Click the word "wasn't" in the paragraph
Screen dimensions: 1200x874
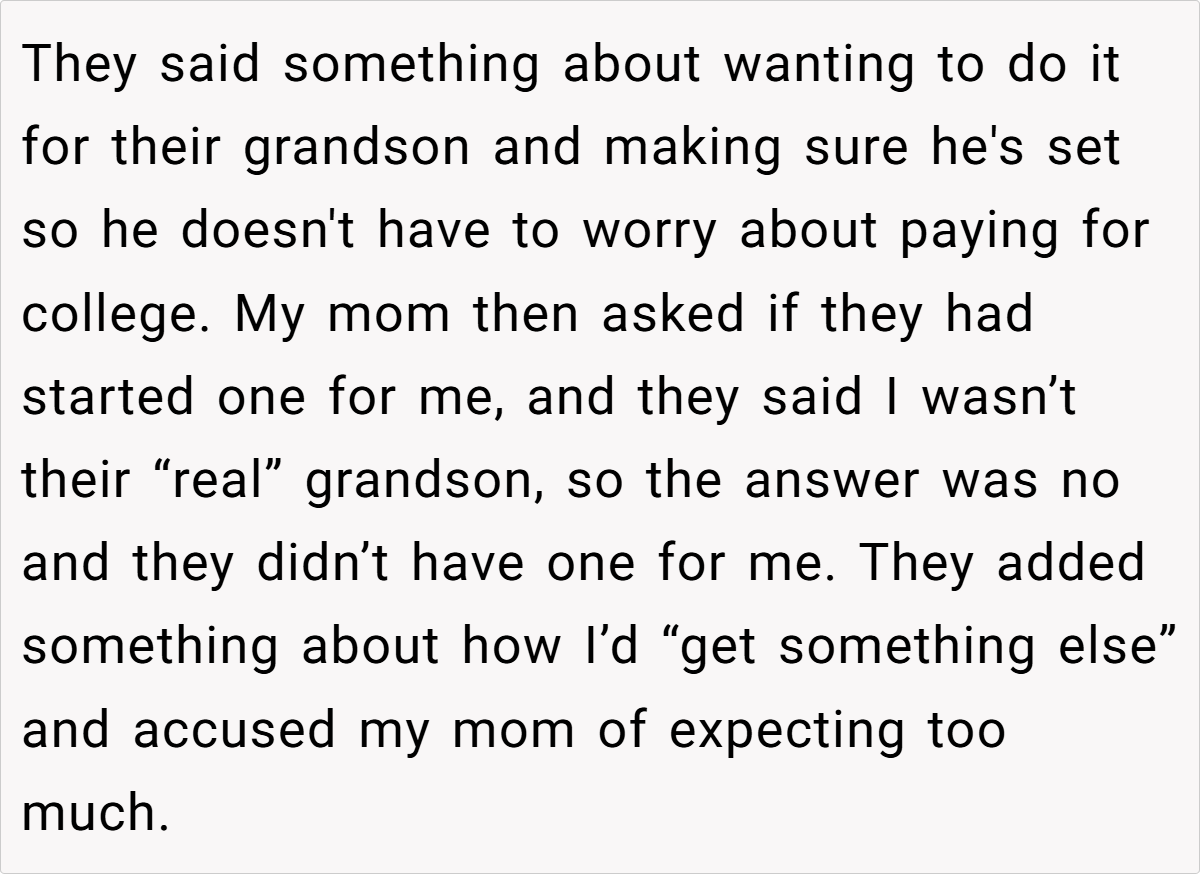(x=998, y=397)
